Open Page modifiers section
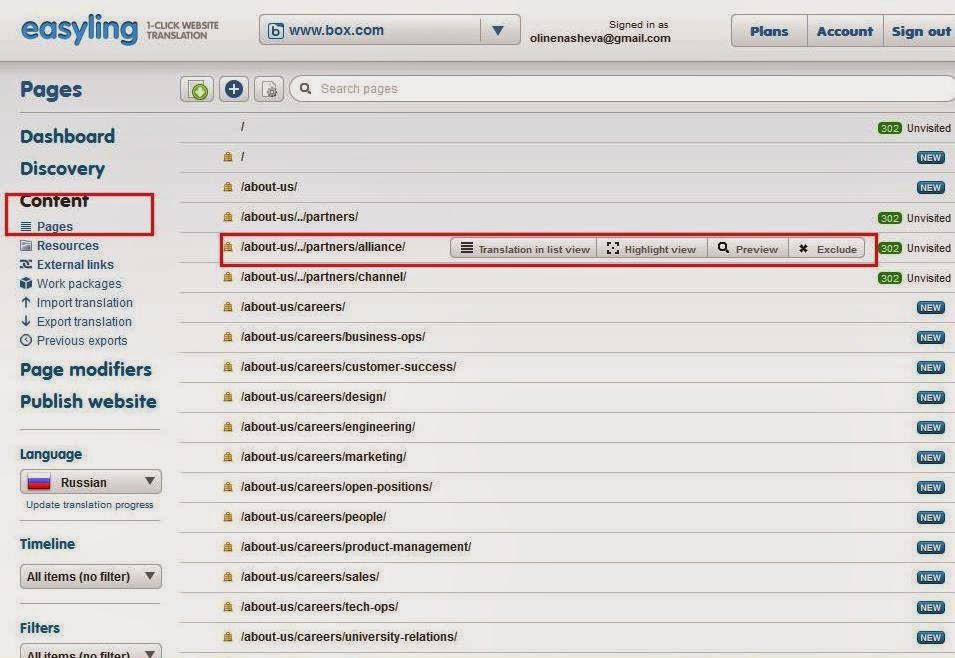 point(86,369)
